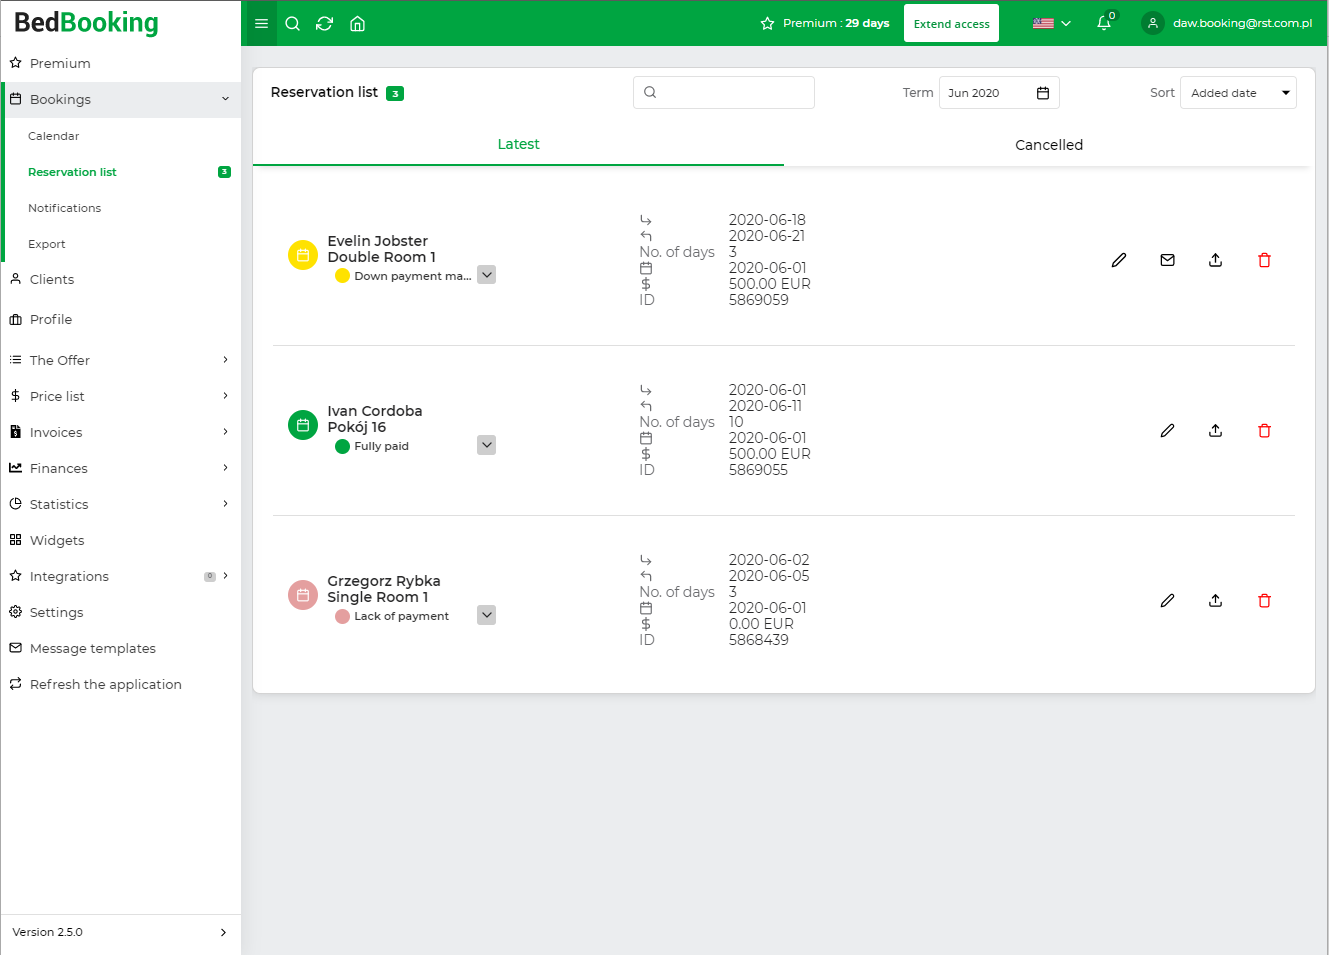Expand the Price list sidebar section
The image size is (1329, 955).
click(120, 396)
